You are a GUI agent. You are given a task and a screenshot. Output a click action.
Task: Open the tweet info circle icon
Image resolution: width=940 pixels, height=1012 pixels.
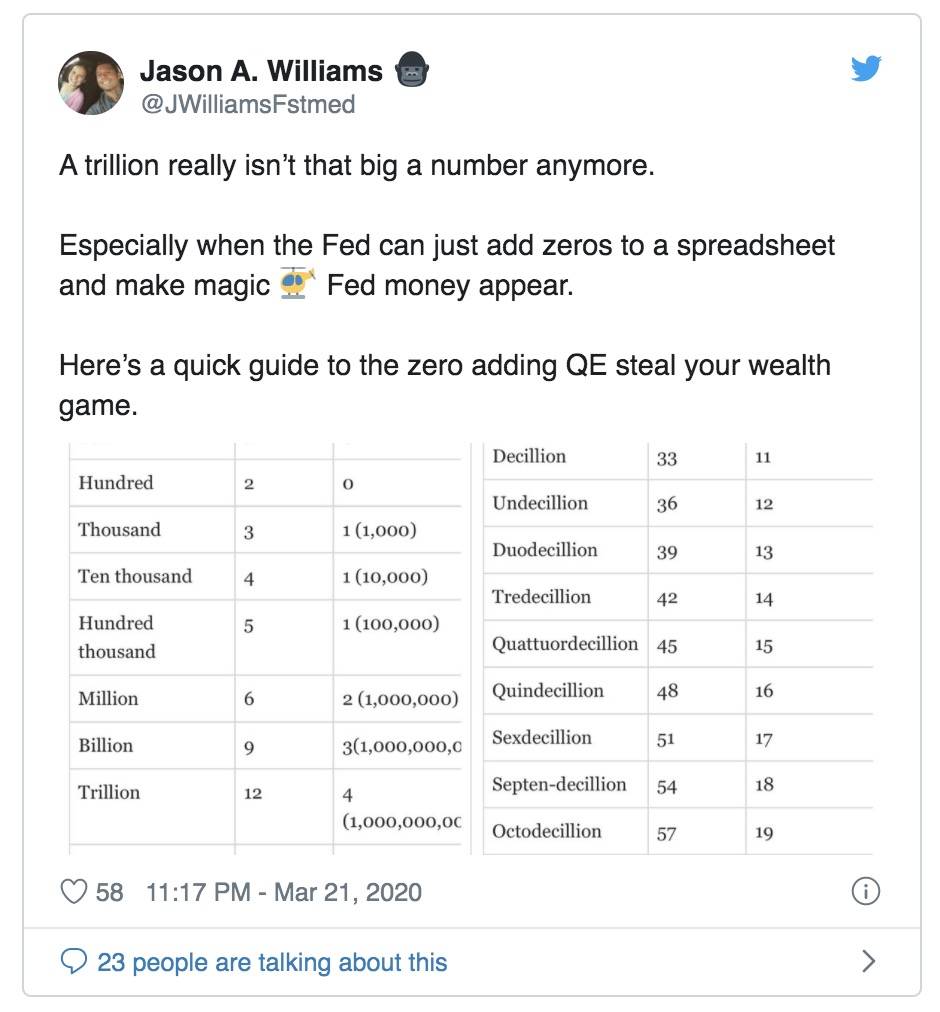point(866,891)
